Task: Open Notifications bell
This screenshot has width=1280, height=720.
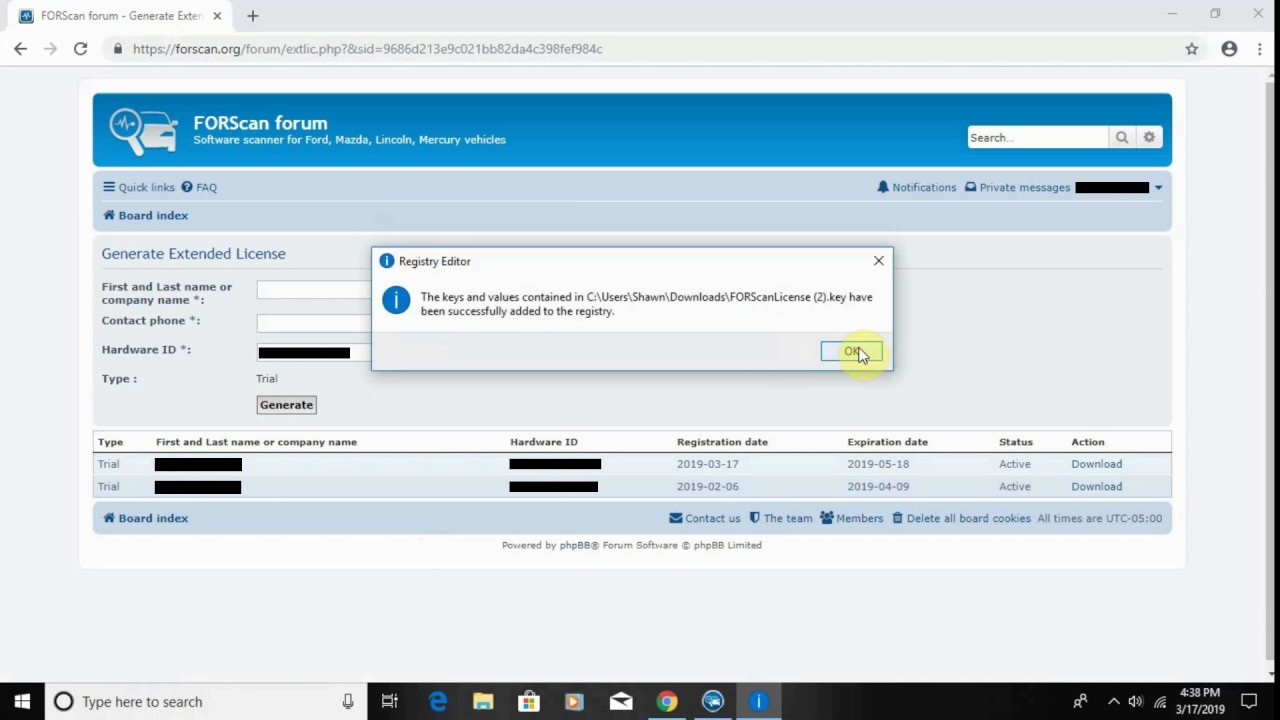Action: point(917,187)
